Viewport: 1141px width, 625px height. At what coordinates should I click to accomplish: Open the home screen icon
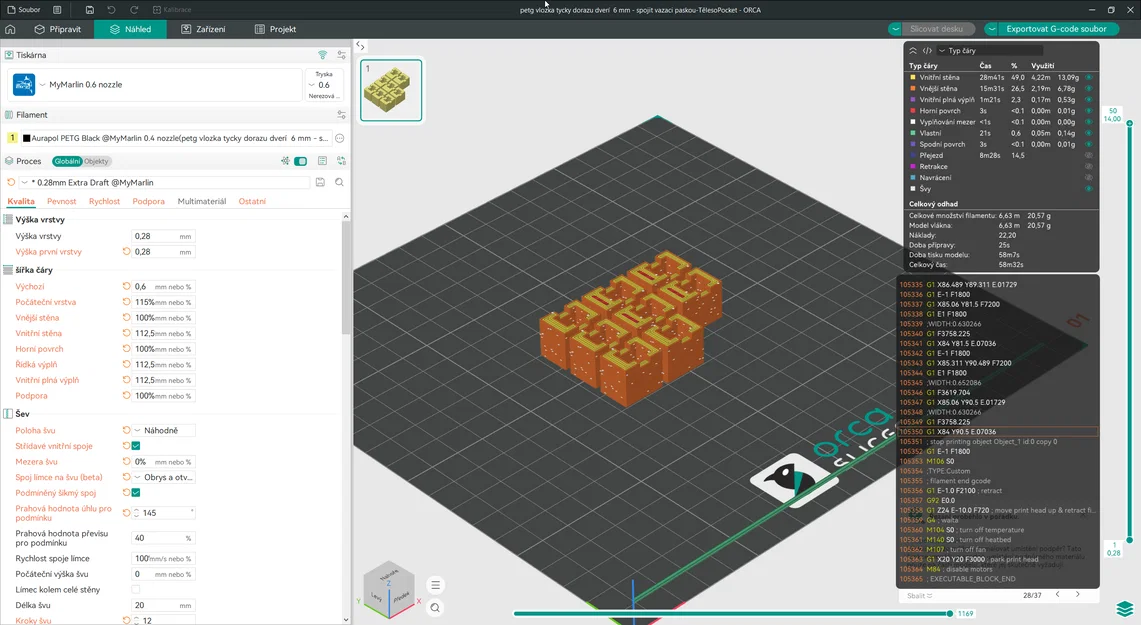(10, 29)
